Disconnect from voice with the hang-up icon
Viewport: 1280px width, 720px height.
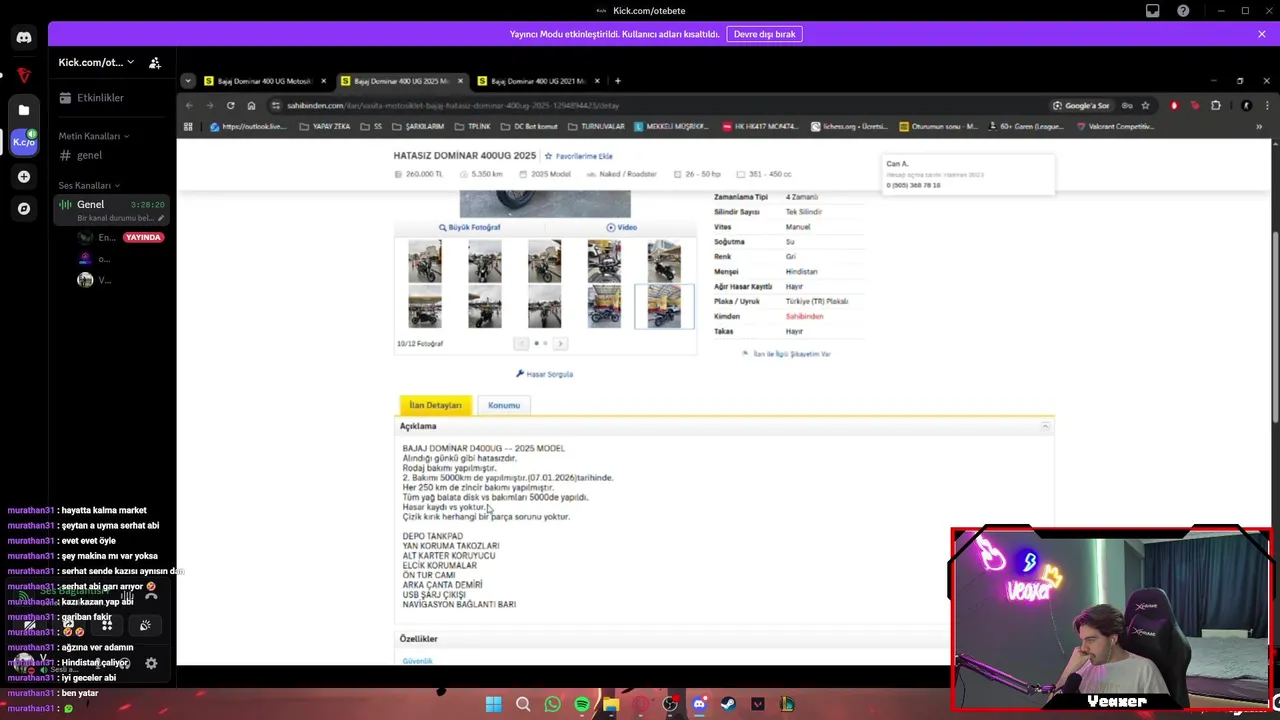151,595
